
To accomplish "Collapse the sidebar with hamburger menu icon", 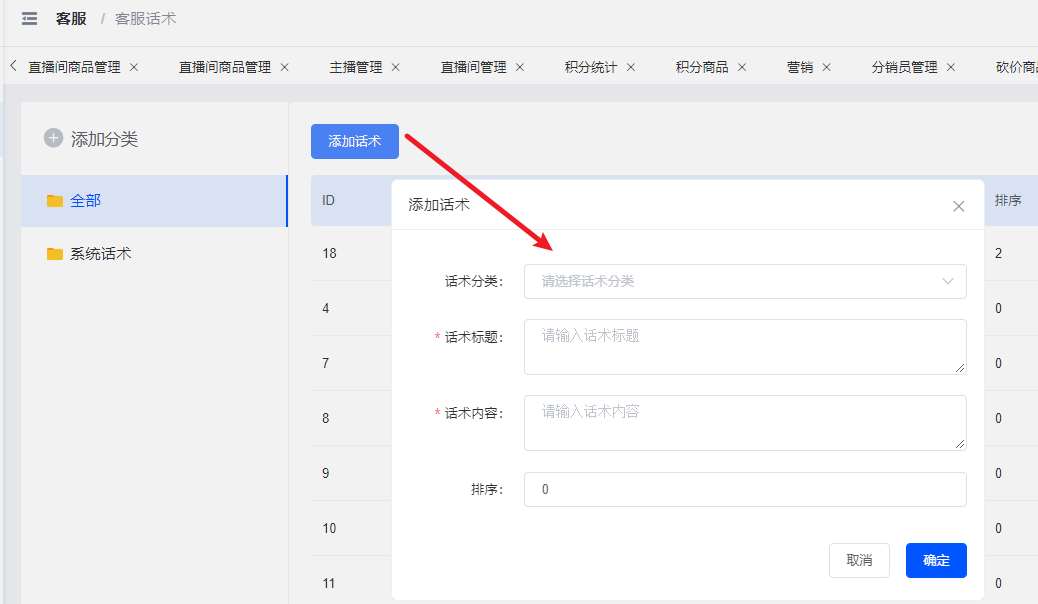I will 29,19.
